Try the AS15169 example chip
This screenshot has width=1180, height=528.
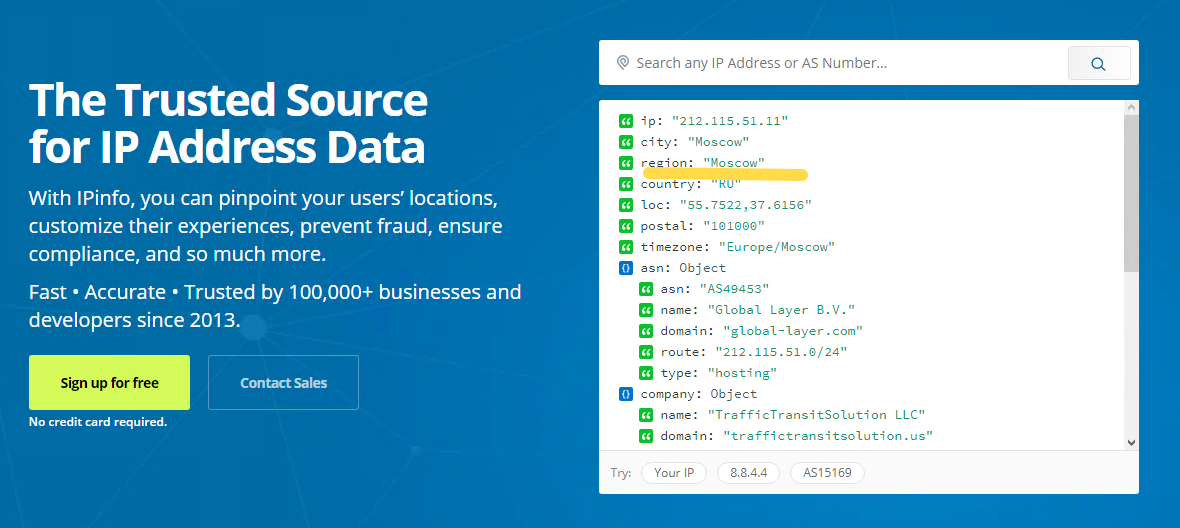(x=827, y=473)
